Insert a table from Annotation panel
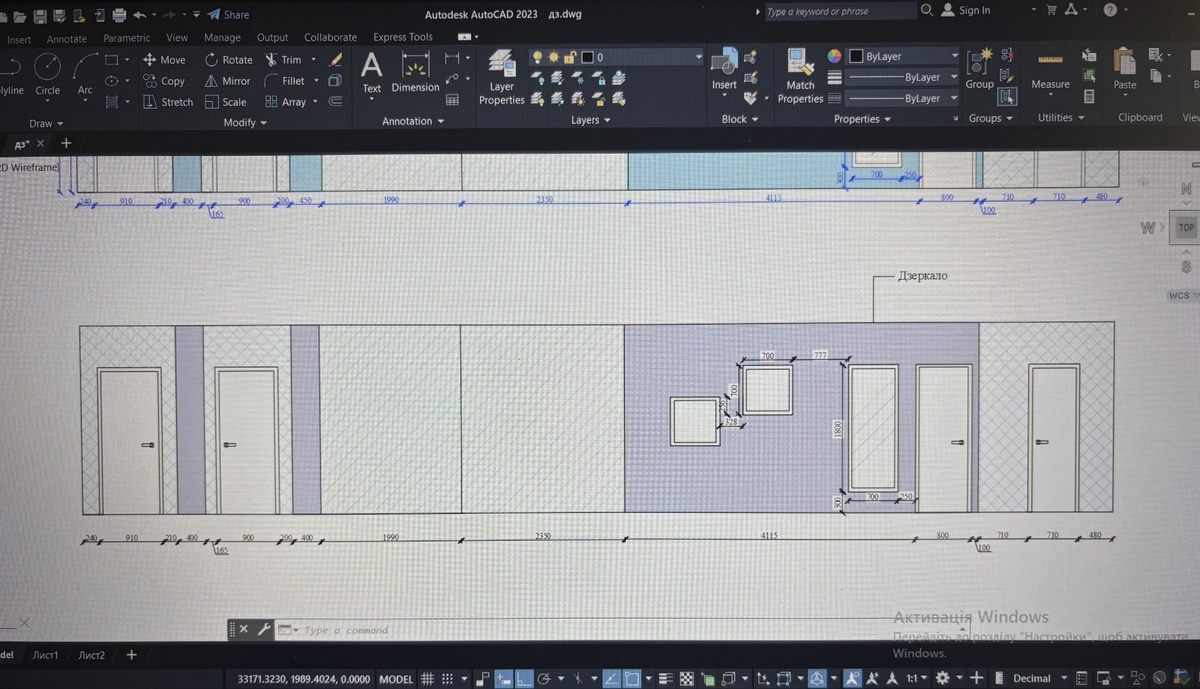This screenshot has width=1200, height=689. tap(452, 100)
